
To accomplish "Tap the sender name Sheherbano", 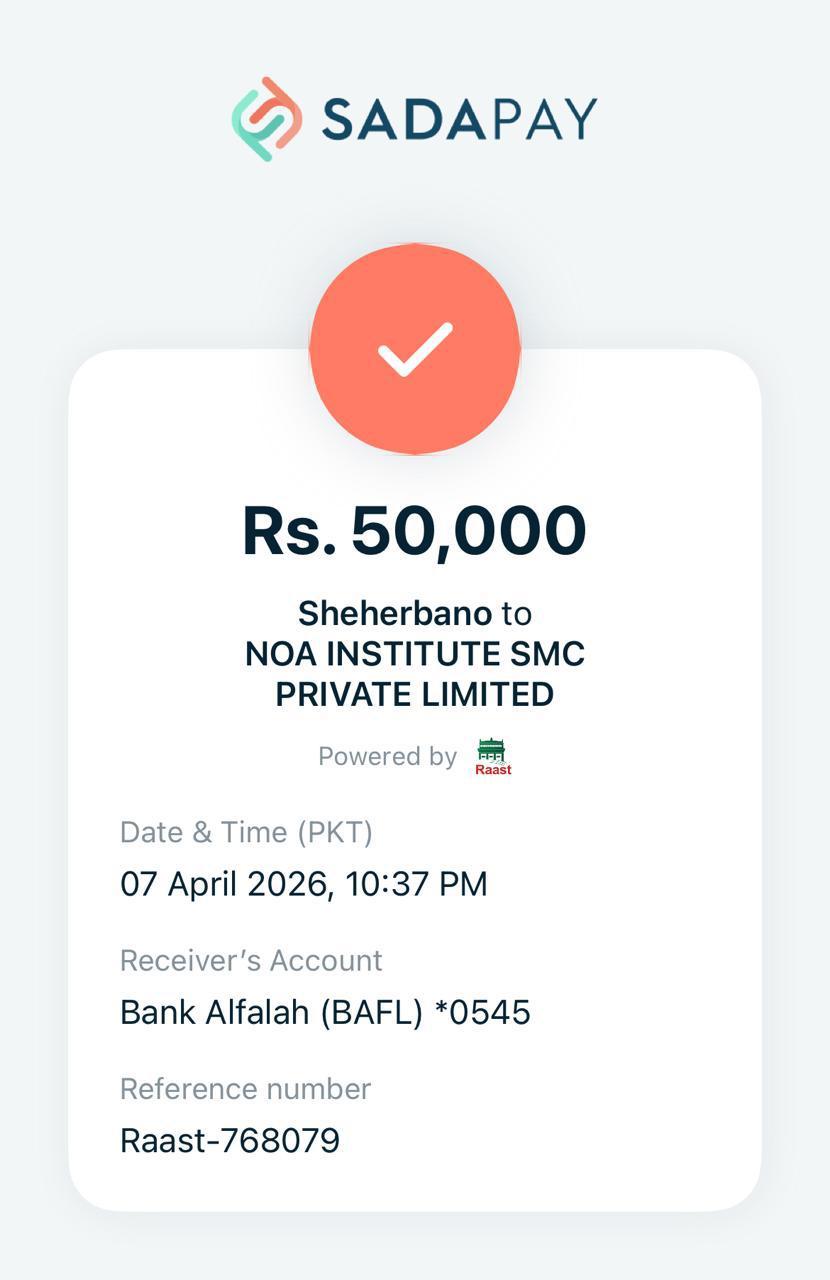I will (x=395, y=613).
